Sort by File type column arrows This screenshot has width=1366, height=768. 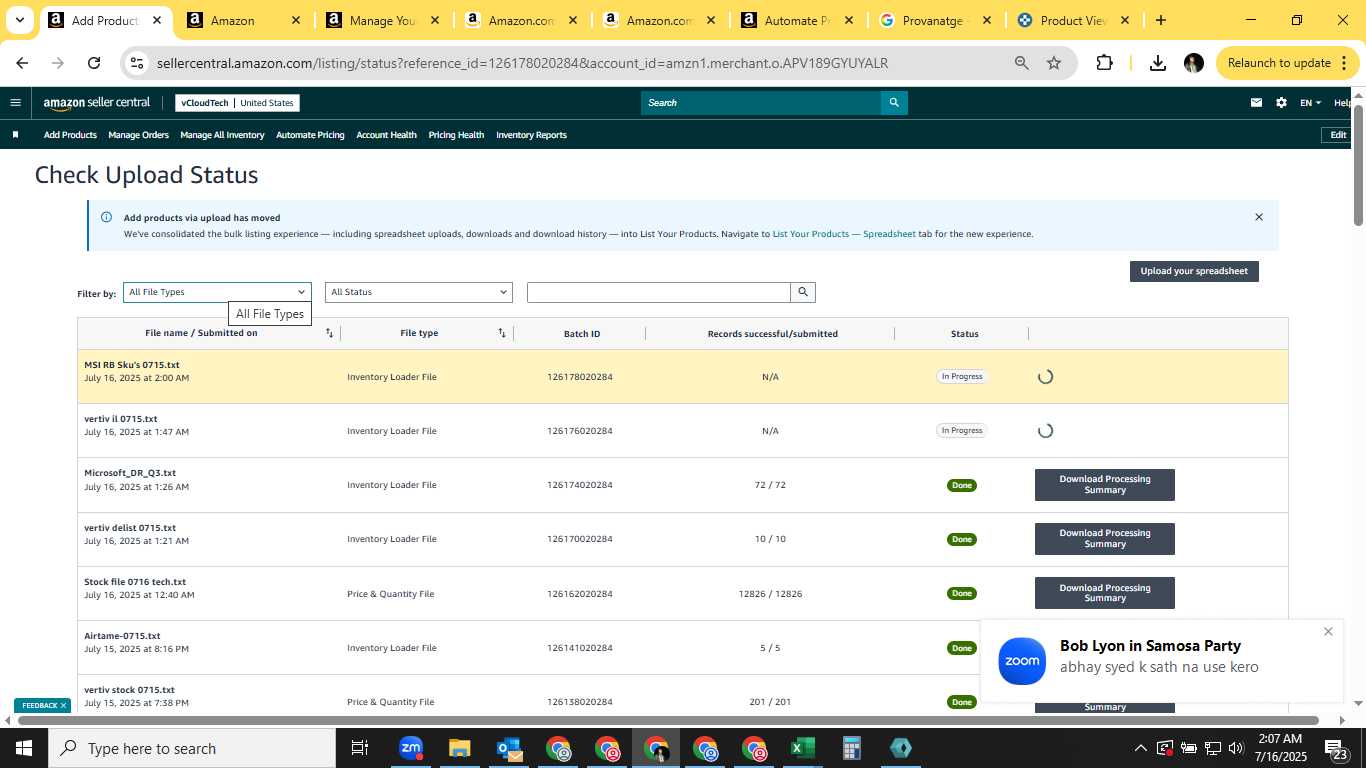[x=502, y=333]
